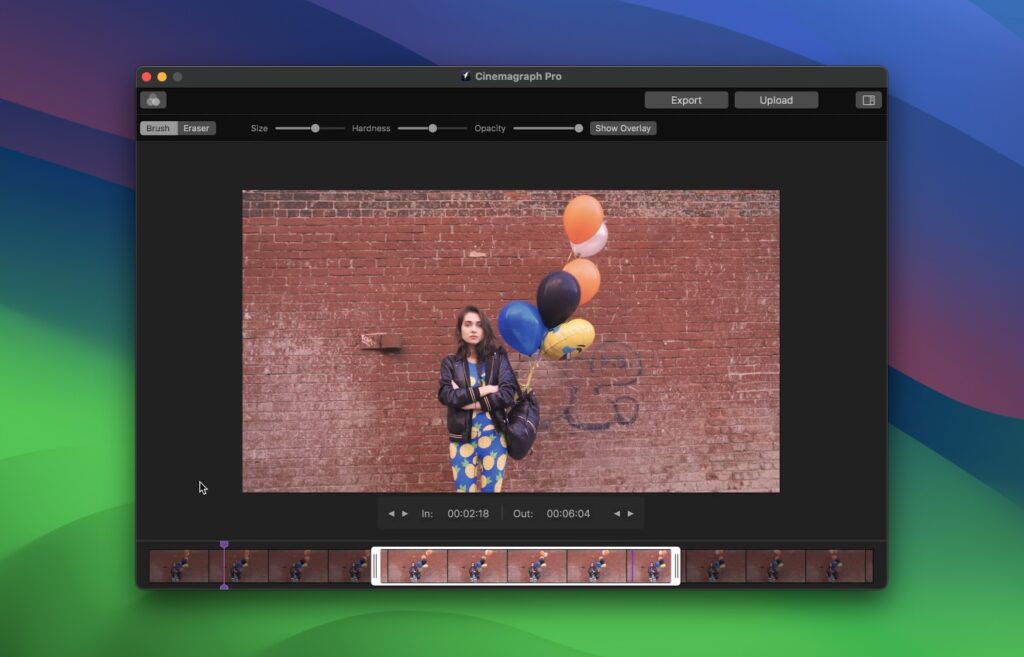The image size is (1024, 657).
Task: Export the cinemagraph
Action: (686, 100)
